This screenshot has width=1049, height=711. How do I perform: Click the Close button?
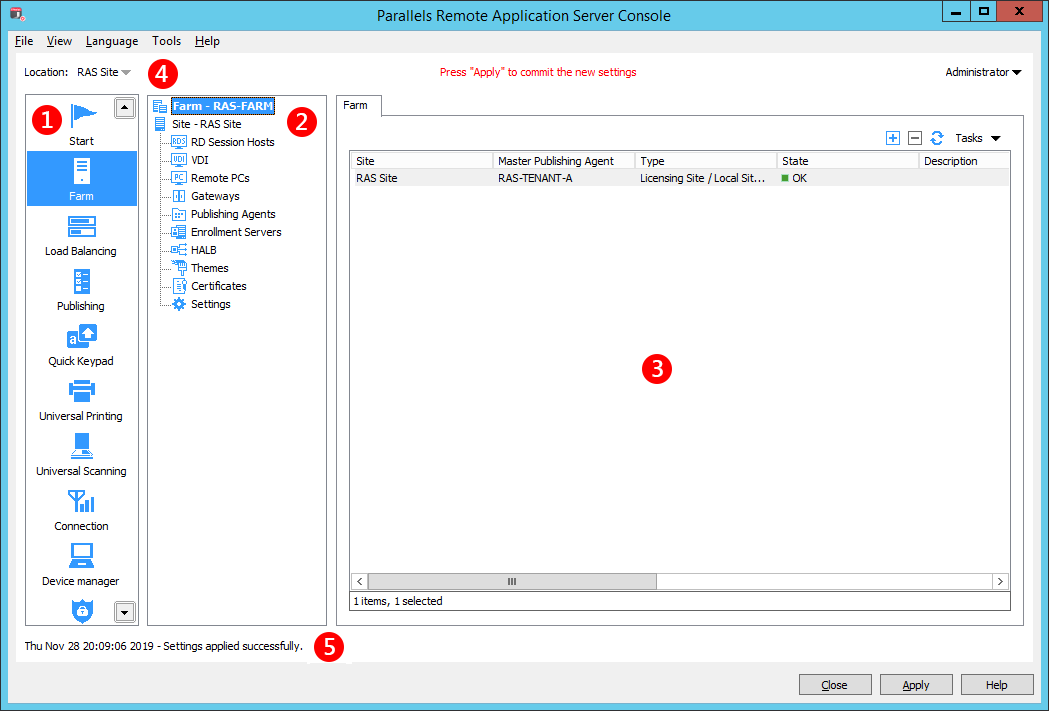[835, 685]
